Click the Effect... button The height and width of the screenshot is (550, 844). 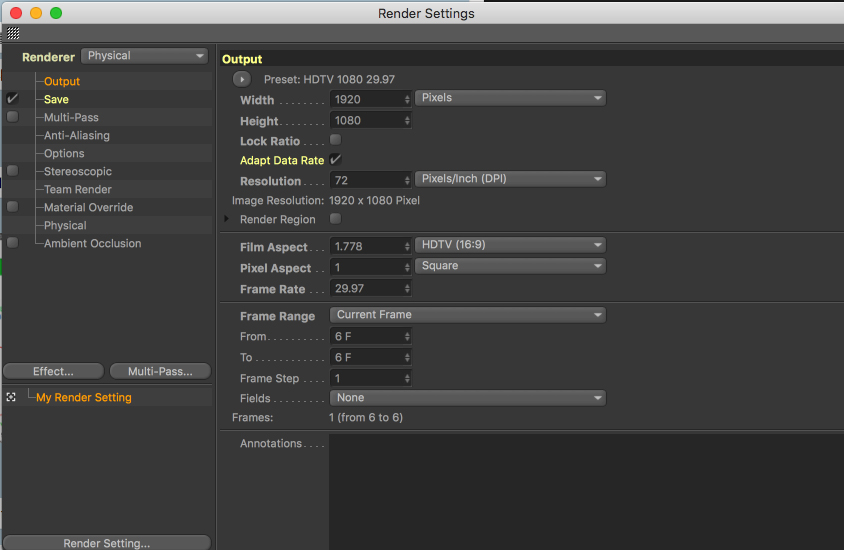tap(53, 371)
